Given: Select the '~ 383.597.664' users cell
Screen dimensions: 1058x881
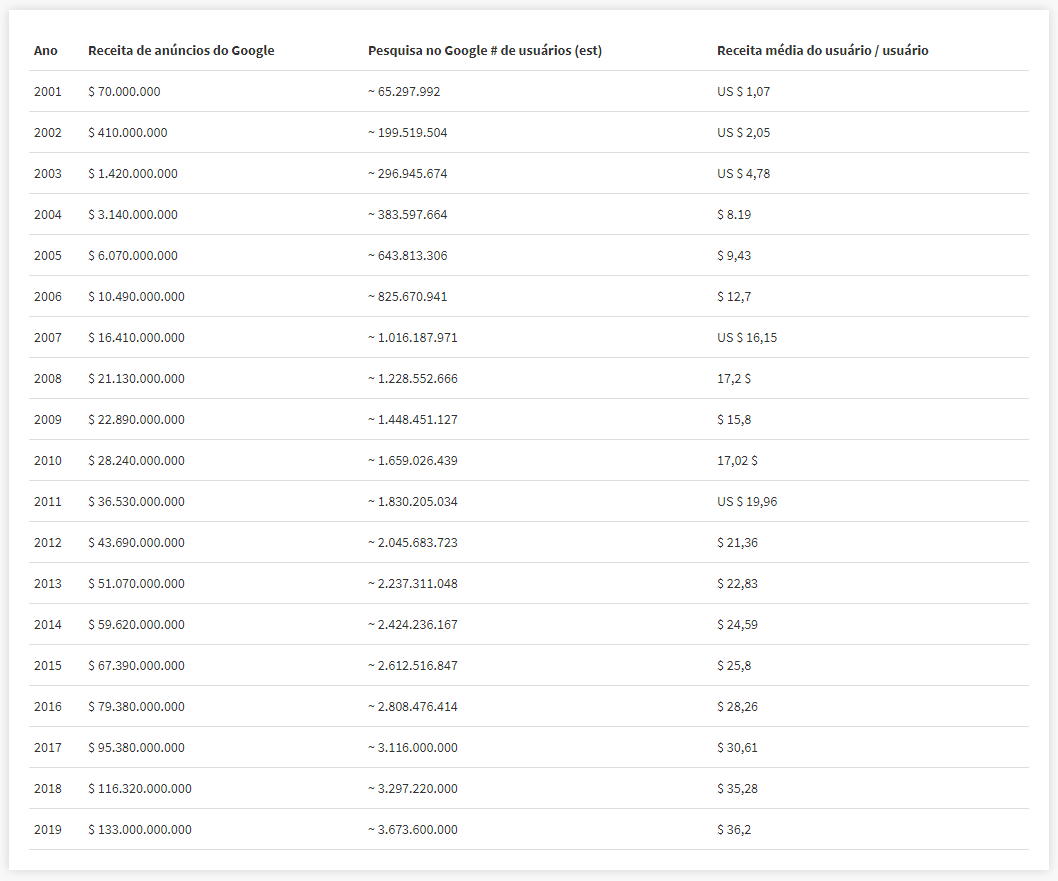Looking at the screenshot, I should tap(408, 215).
